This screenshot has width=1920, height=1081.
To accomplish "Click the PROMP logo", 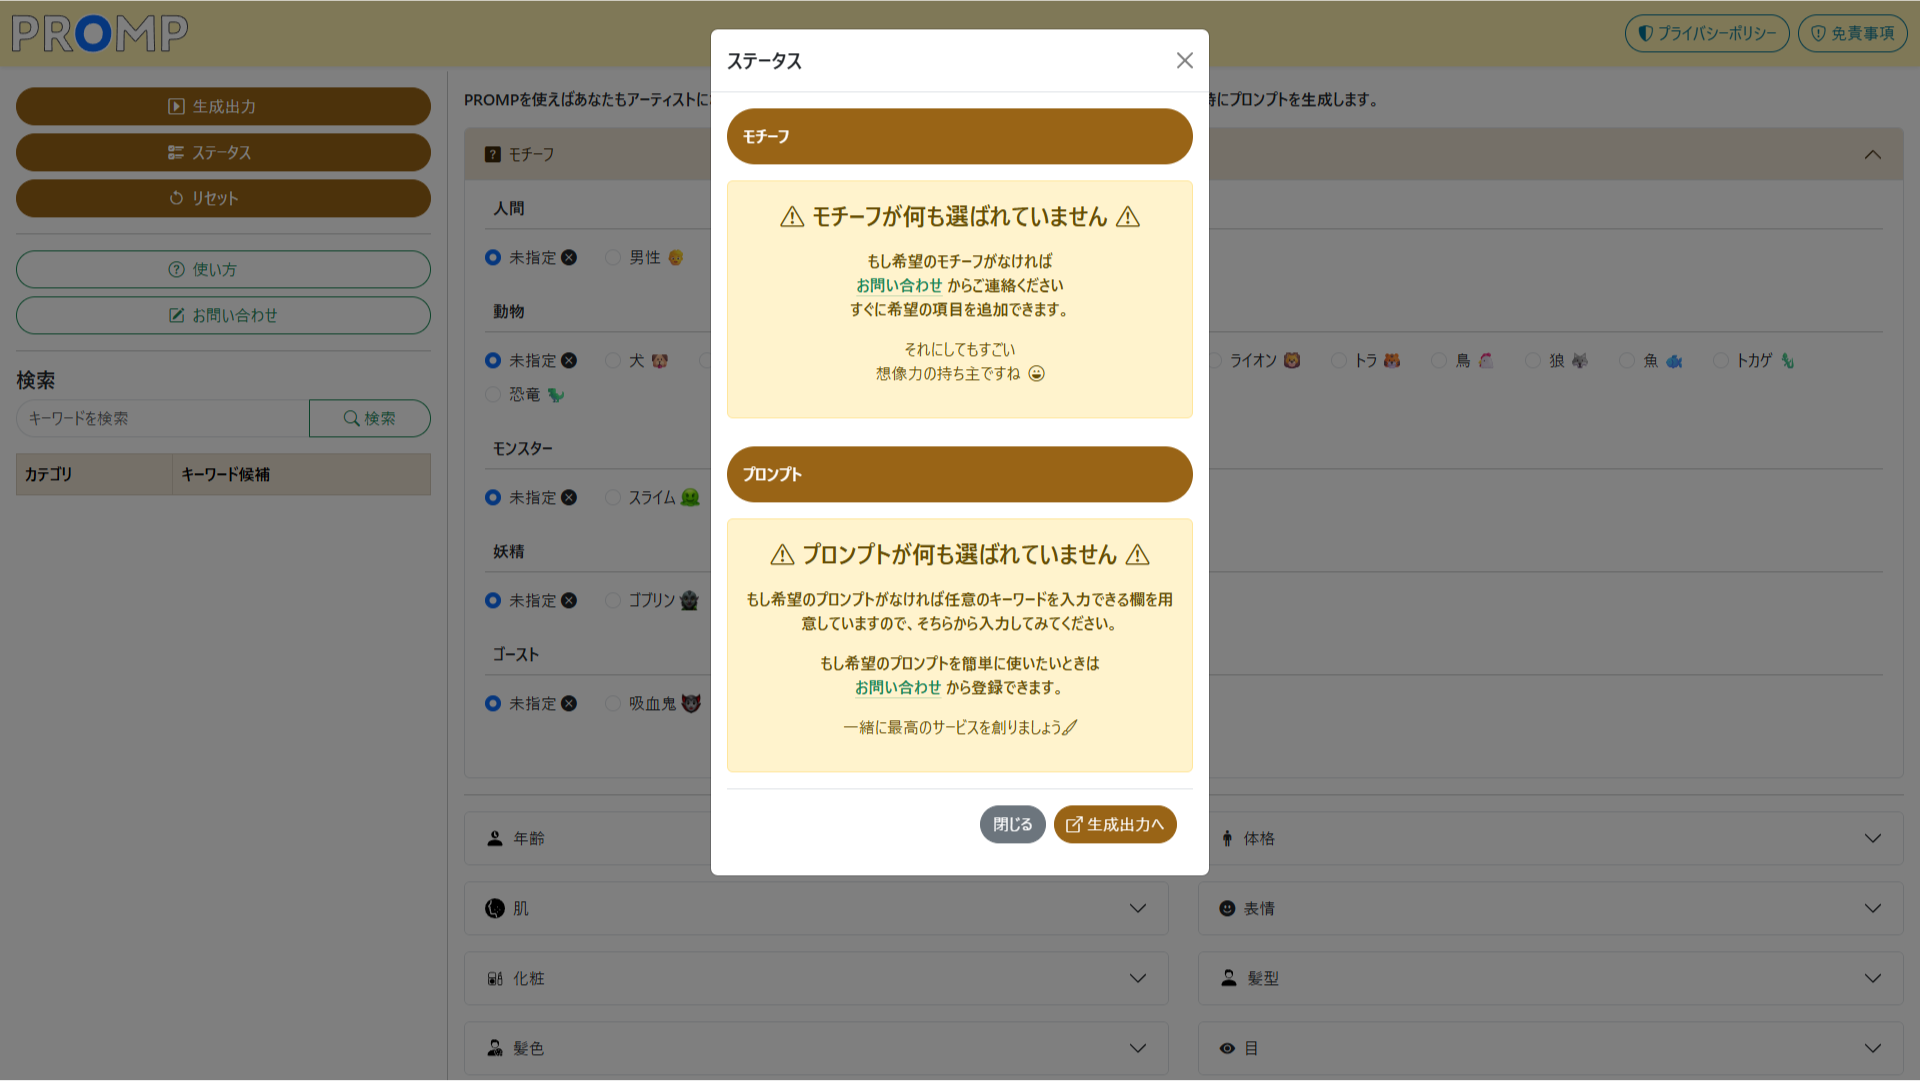I will pyautogui.click(x=100, y=33).
